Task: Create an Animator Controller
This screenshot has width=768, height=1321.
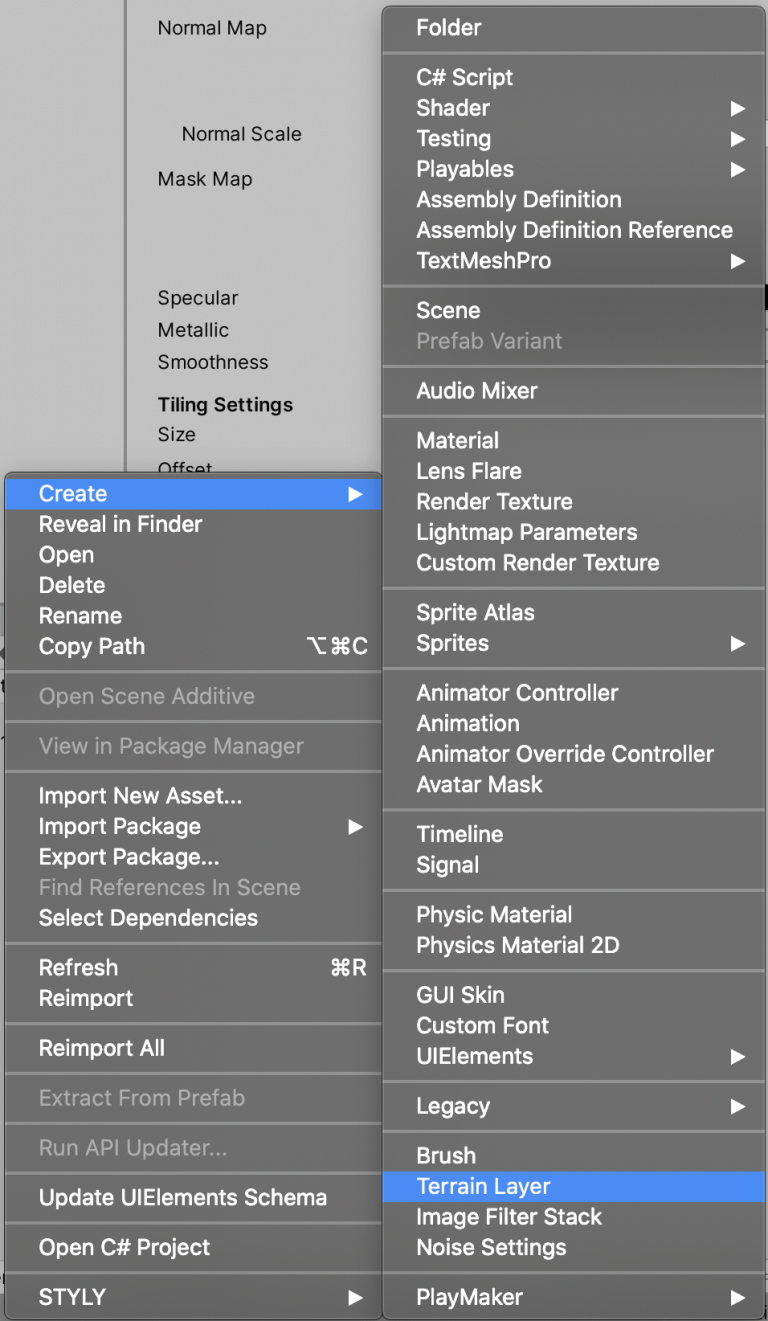Action: (x=516, y=692)
